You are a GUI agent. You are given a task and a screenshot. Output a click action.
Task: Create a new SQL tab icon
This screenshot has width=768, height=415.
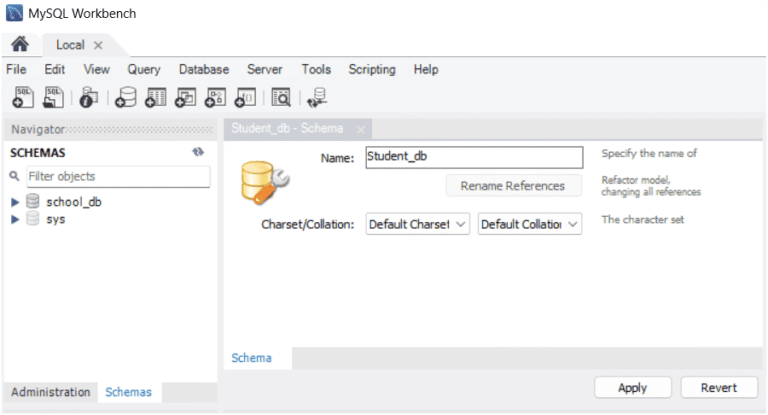[x=23, y=97]
